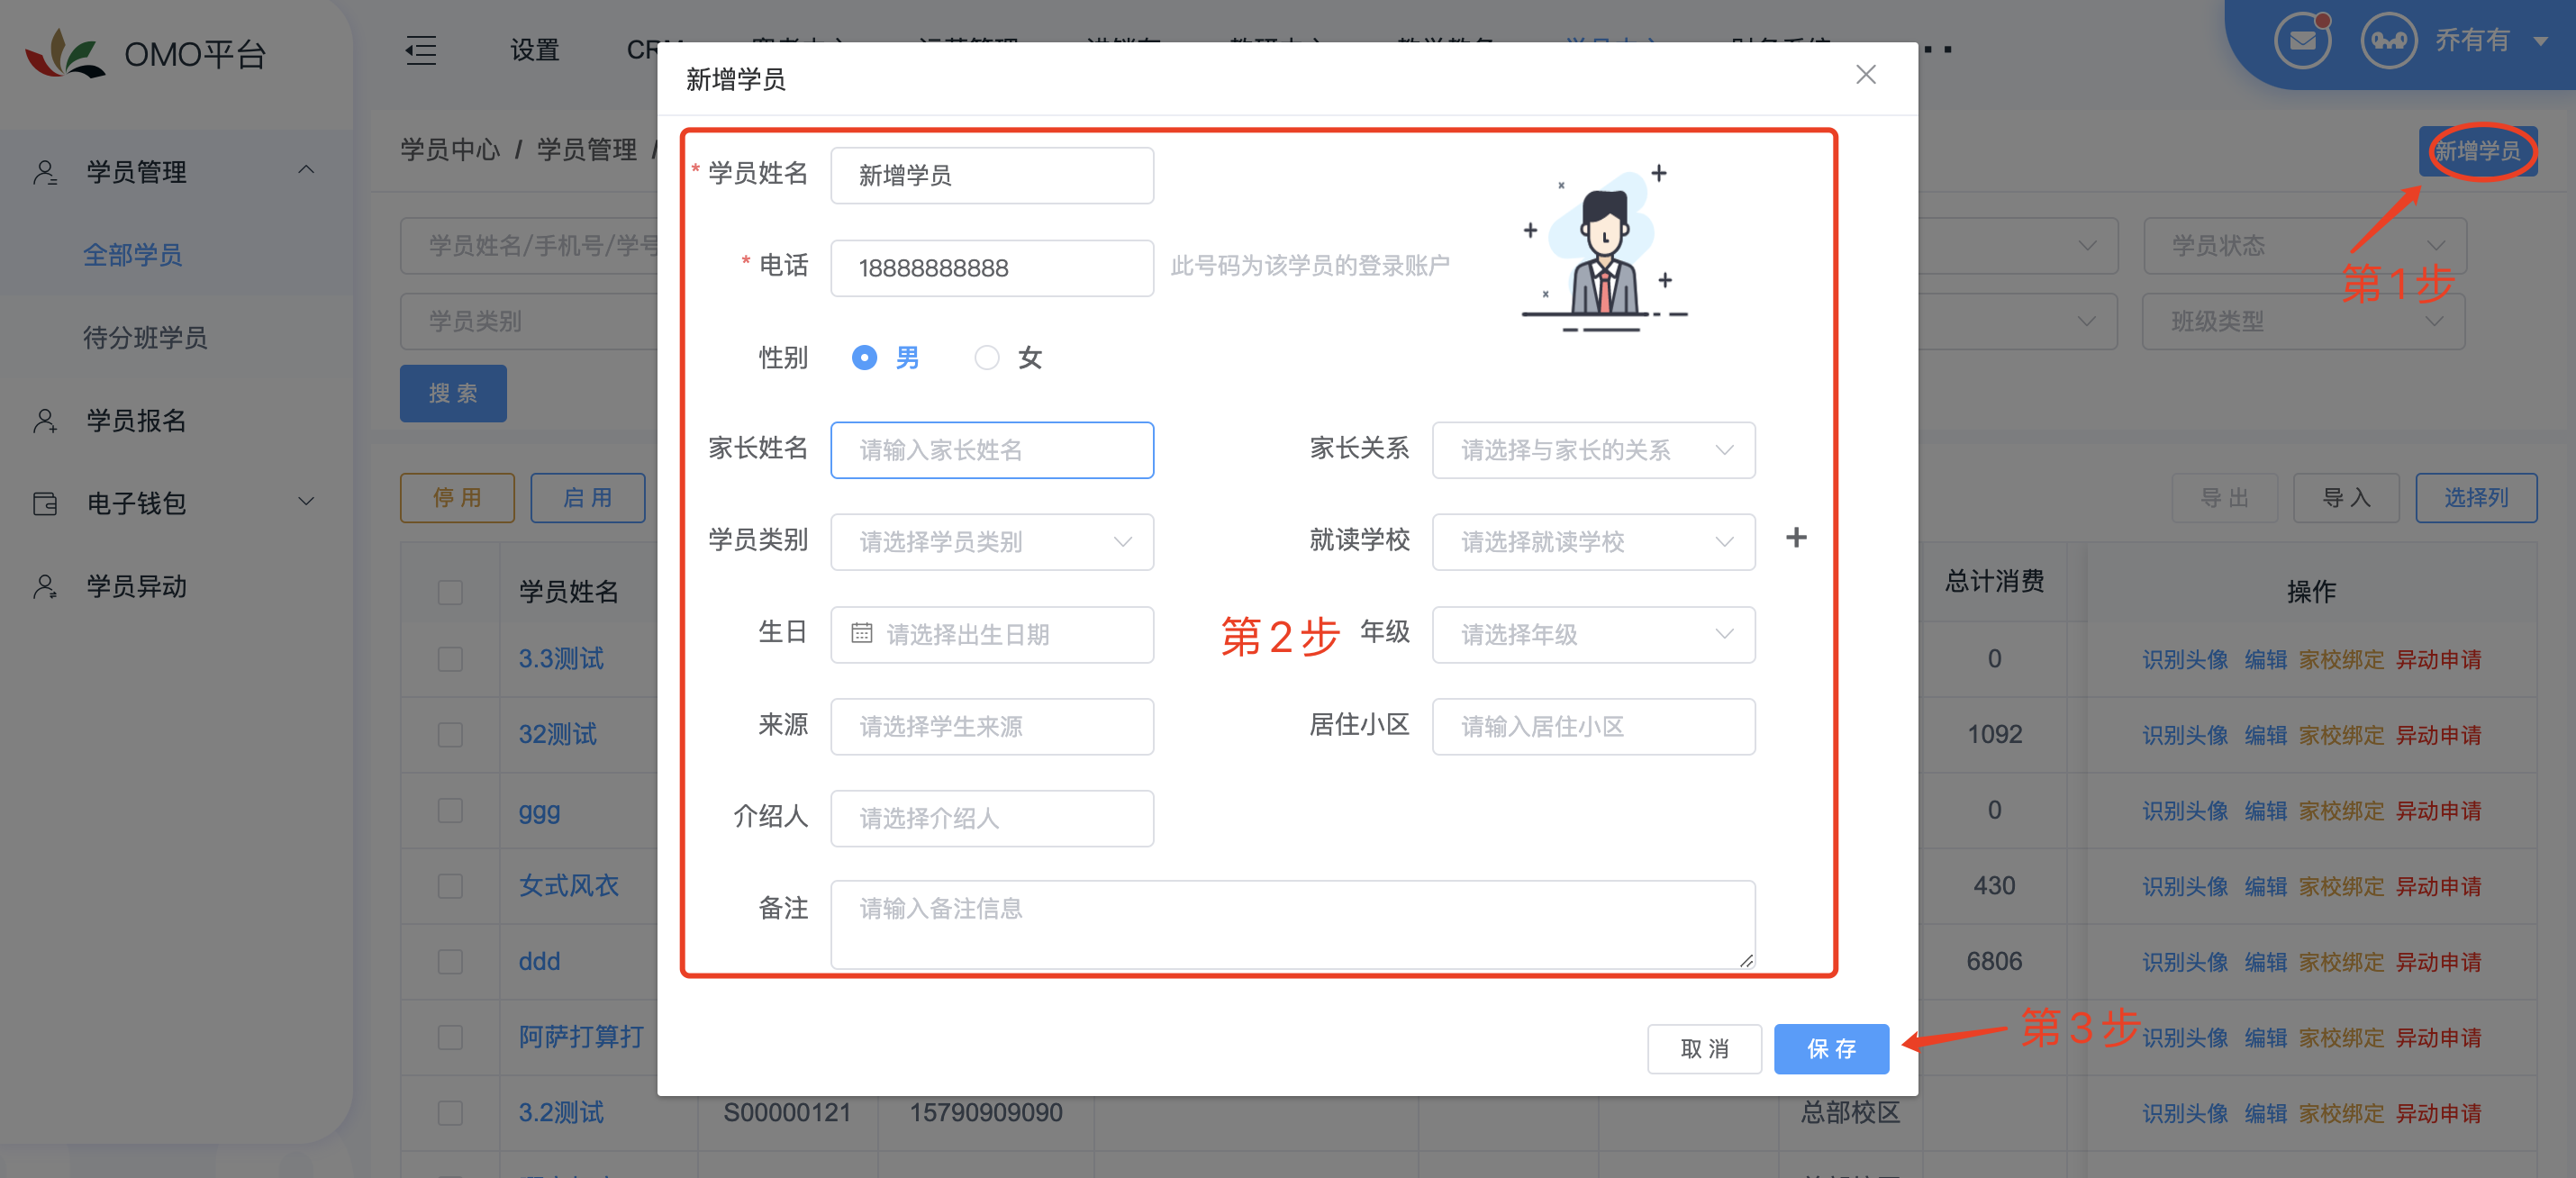Viewport: 2576px width, 1178px height.
Task: Click the sidebar collapse menu icon
Action: 421,50
